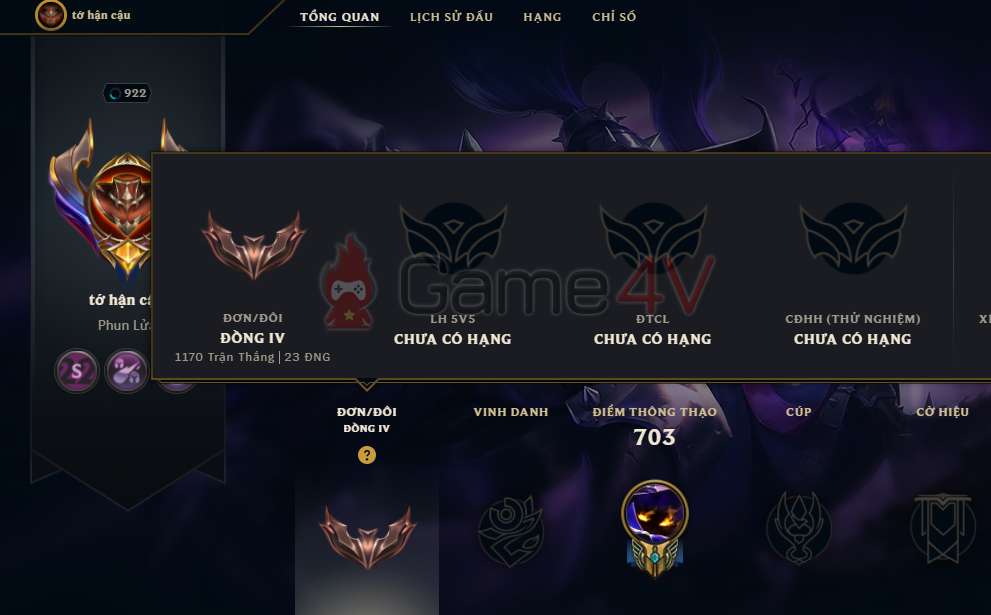
Task: Click the Cờ Hiệu banner emblem icon
Action: 942,528
